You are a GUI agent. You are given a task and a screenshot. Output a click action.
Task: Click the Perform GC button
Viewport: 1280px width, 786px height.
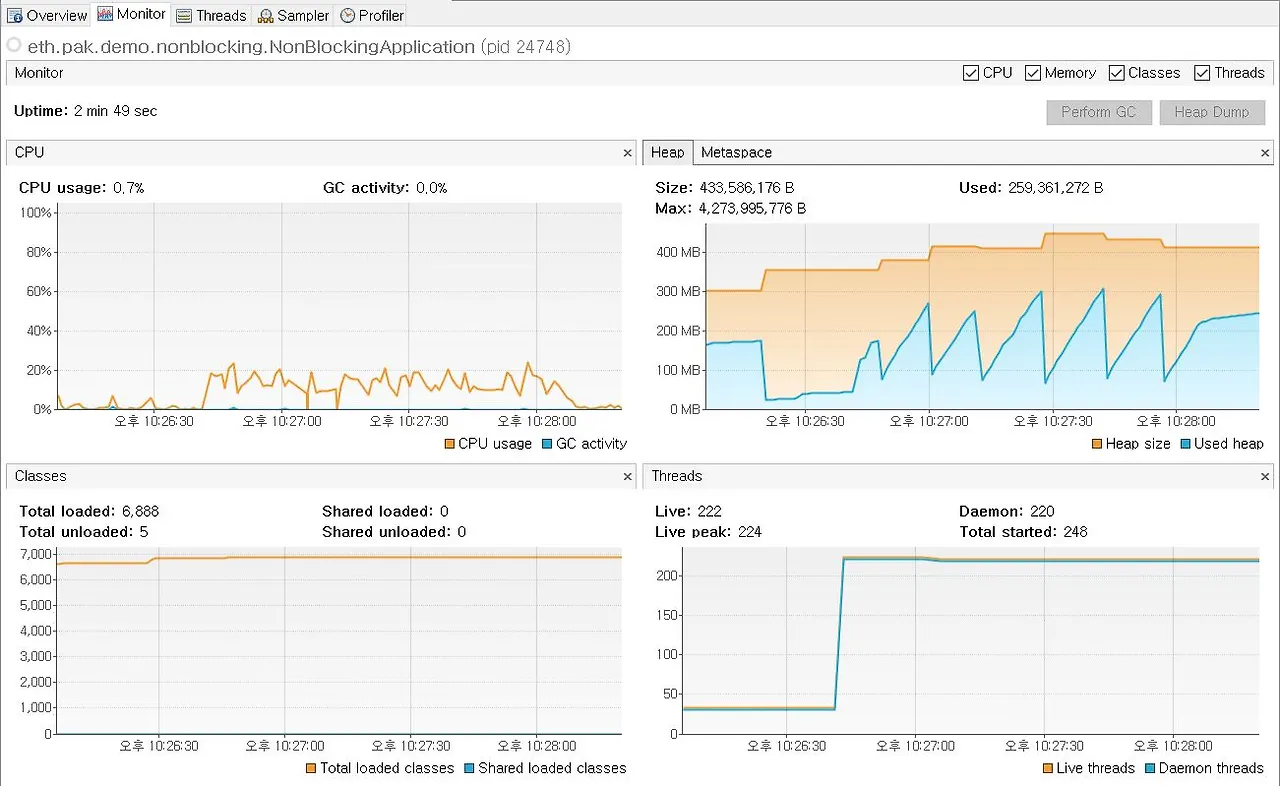point(1099,112)
